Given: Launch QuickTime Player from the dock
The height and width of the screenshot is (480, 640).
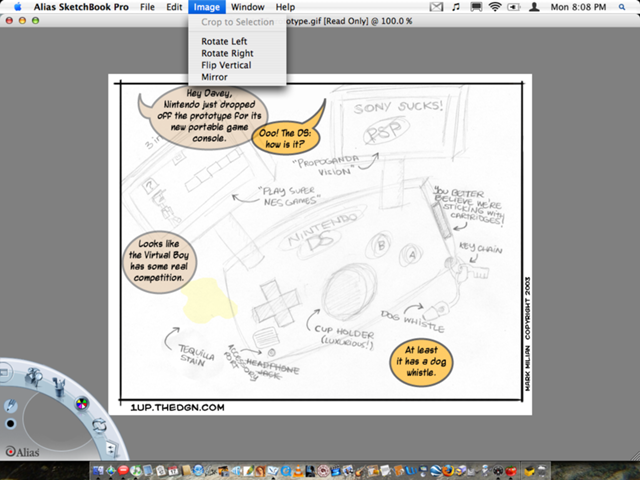Looking at the screenshot, I should coord(286,471).
